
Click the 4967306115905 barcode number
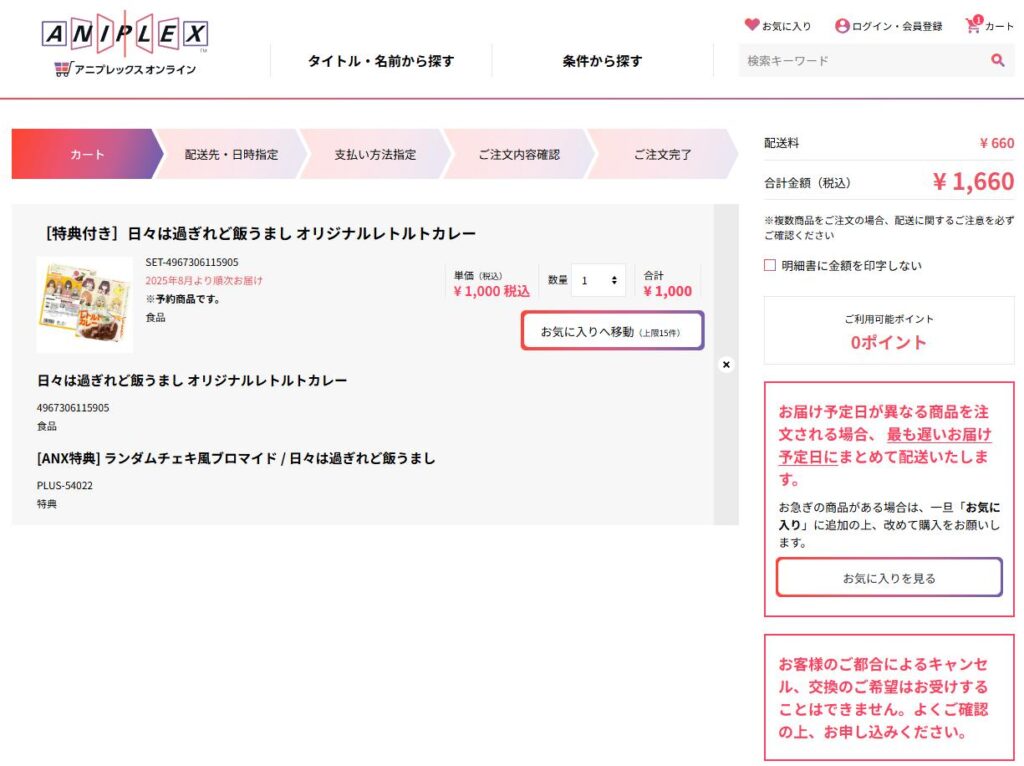(73, 407)
